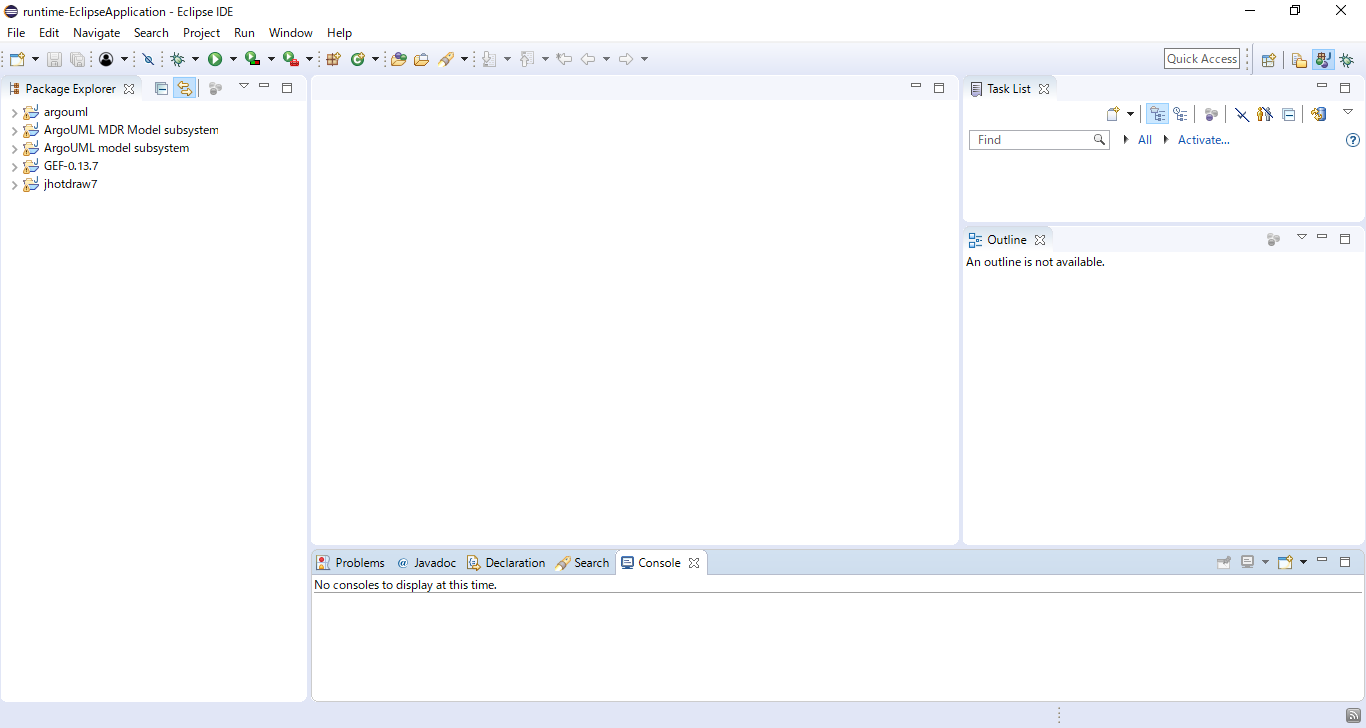Open the Navigate menu

96,33
